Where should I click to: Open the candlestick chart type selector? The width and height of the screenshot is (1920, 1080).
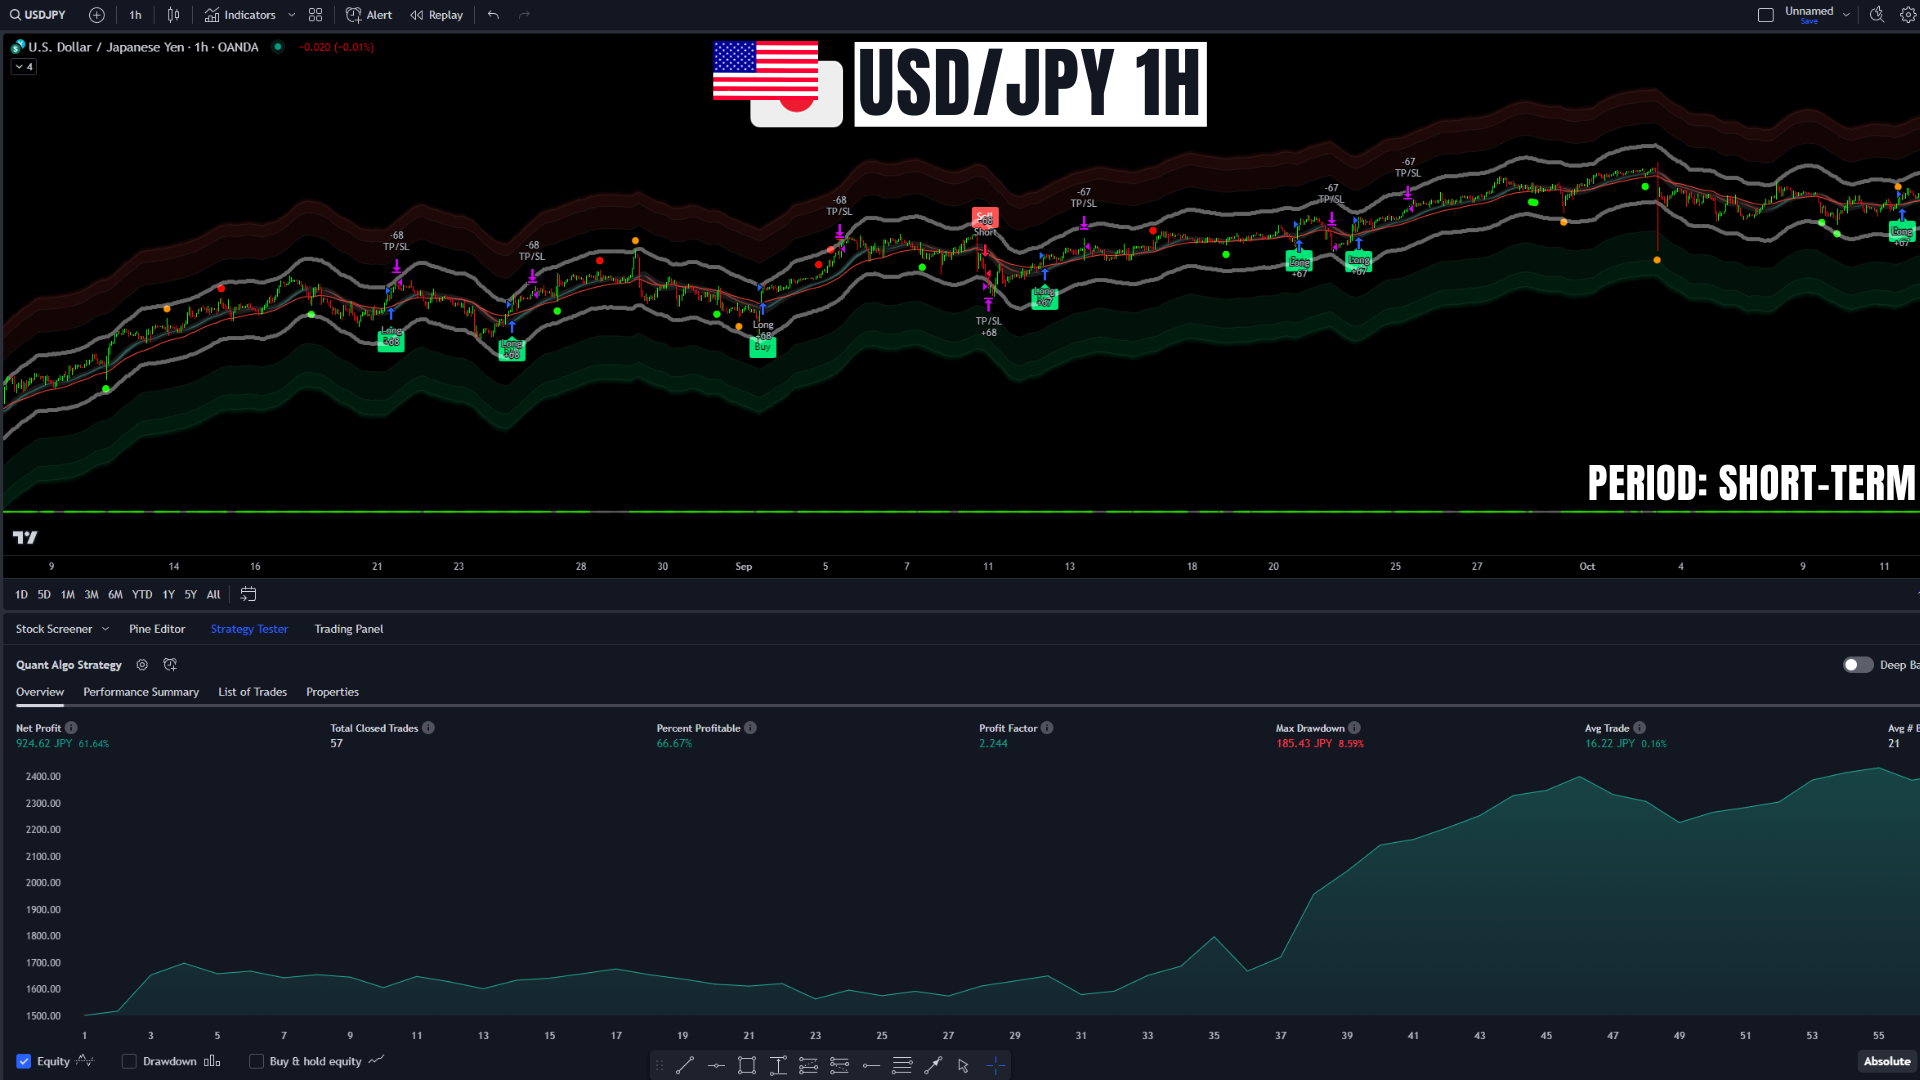click(x=173, y=15)
